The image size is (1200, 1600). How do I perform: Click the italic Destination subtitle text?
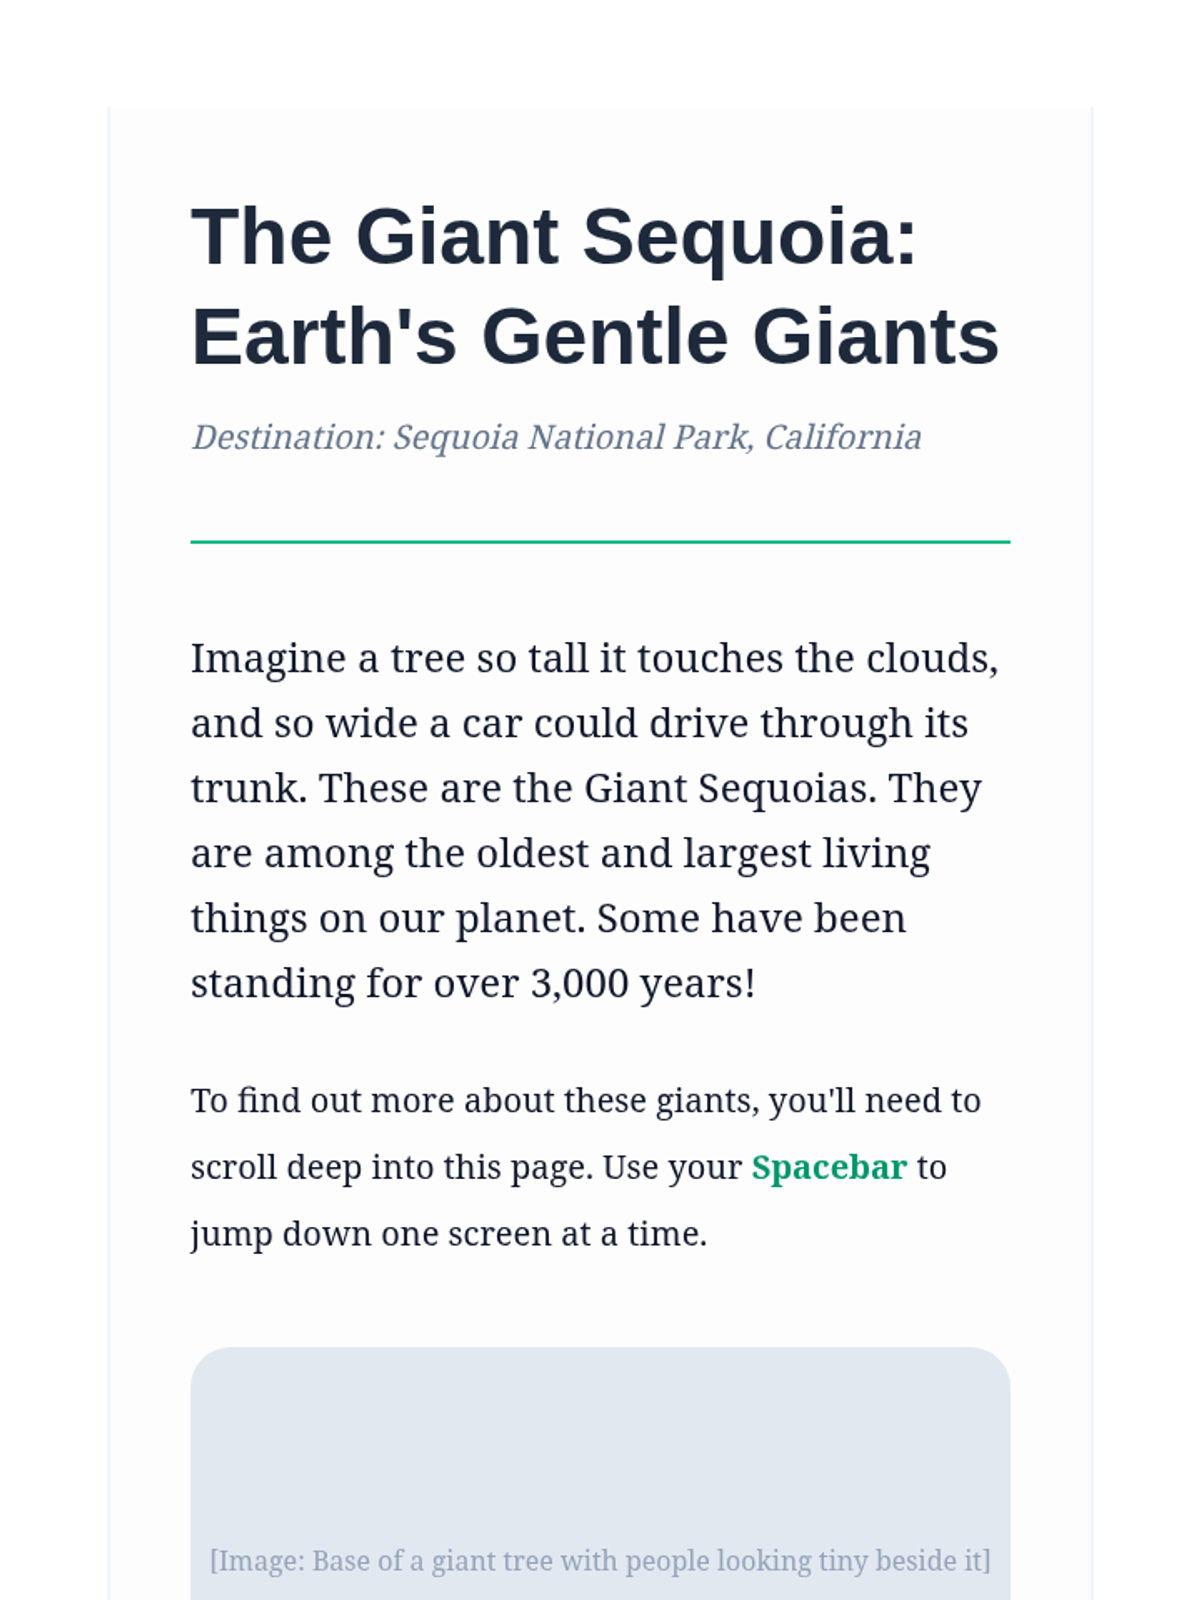pyautogui.click(x=556, y=438)
